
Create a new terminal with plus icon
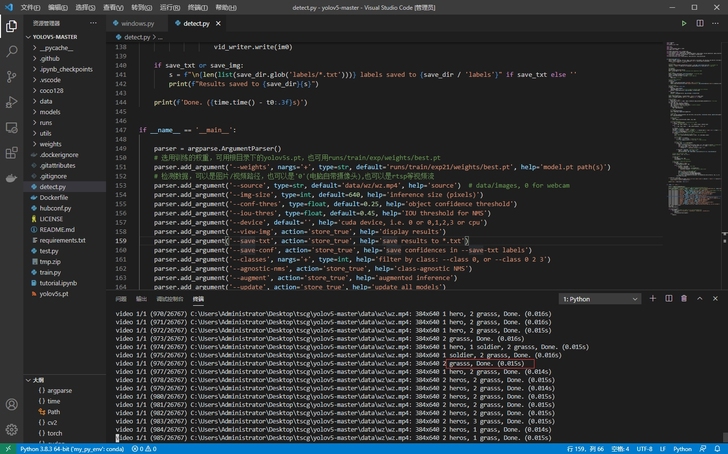(653, 298)
